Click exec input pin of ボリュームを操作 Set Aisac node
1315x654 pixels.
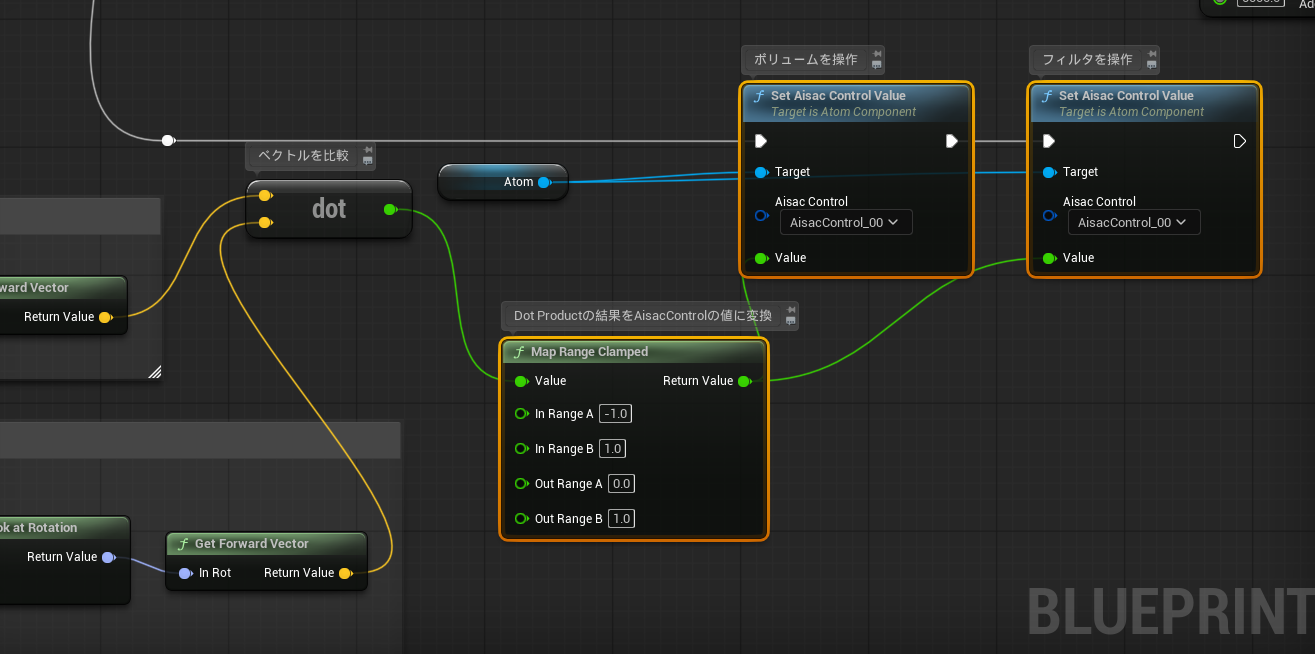pyautogui.click(x=761, y=141)
